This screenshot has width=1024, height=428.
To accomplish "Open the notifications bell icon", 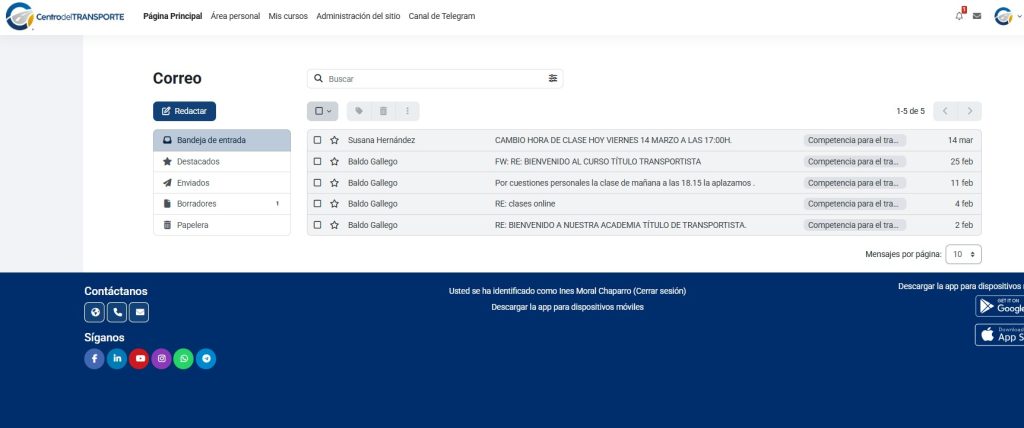I will click(959, 16).
